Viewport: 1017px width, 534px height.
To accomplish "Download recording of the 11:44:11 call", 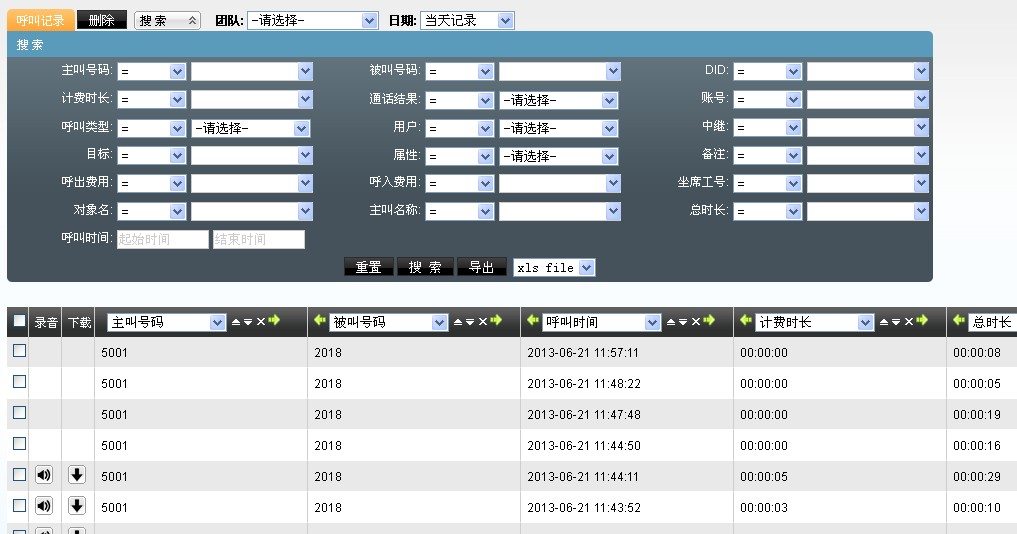I will (x=77, y=475).
